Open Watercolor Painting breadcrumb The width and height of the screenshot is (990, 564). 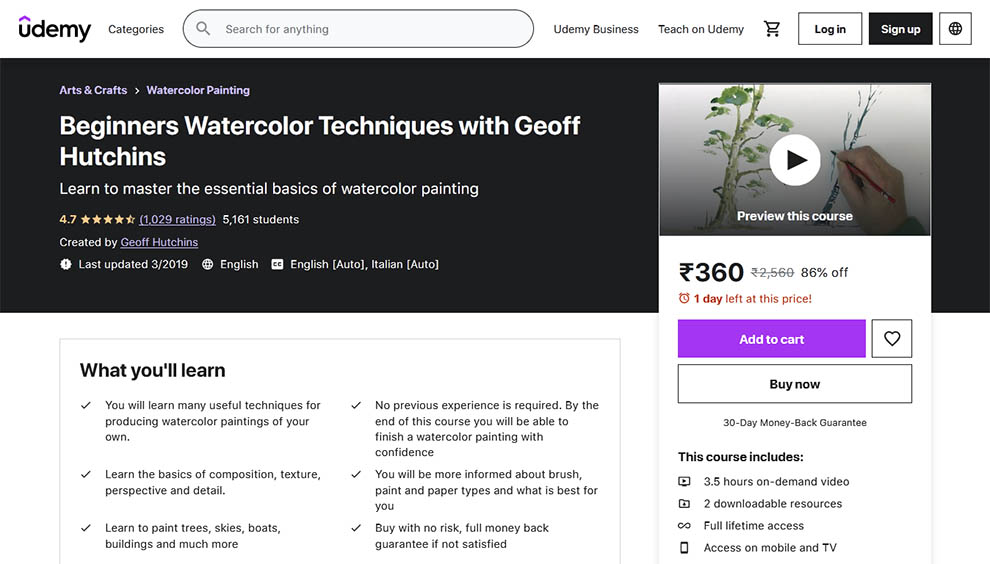[x=198, y=90]
